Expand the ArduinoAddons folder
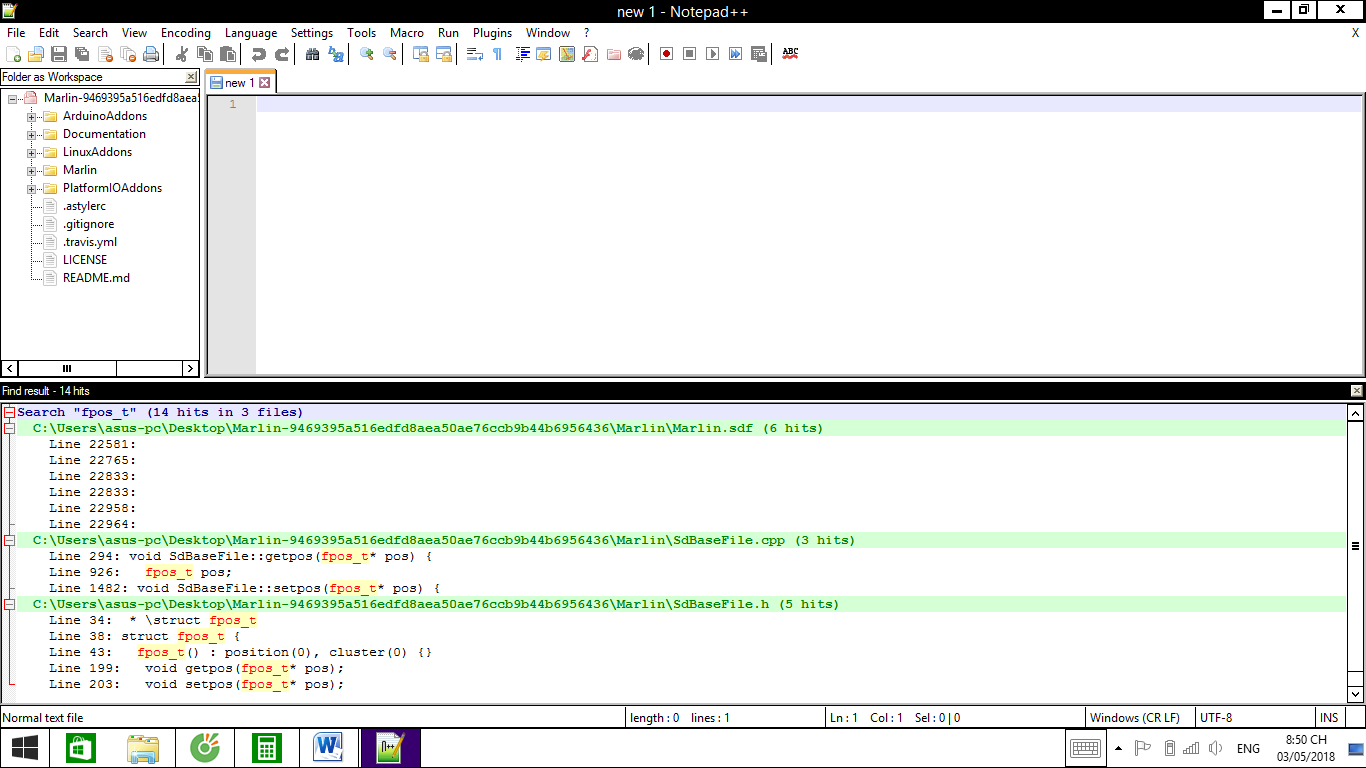Image resolution: width=1366 pixels, height=768 pixels. 32,116
